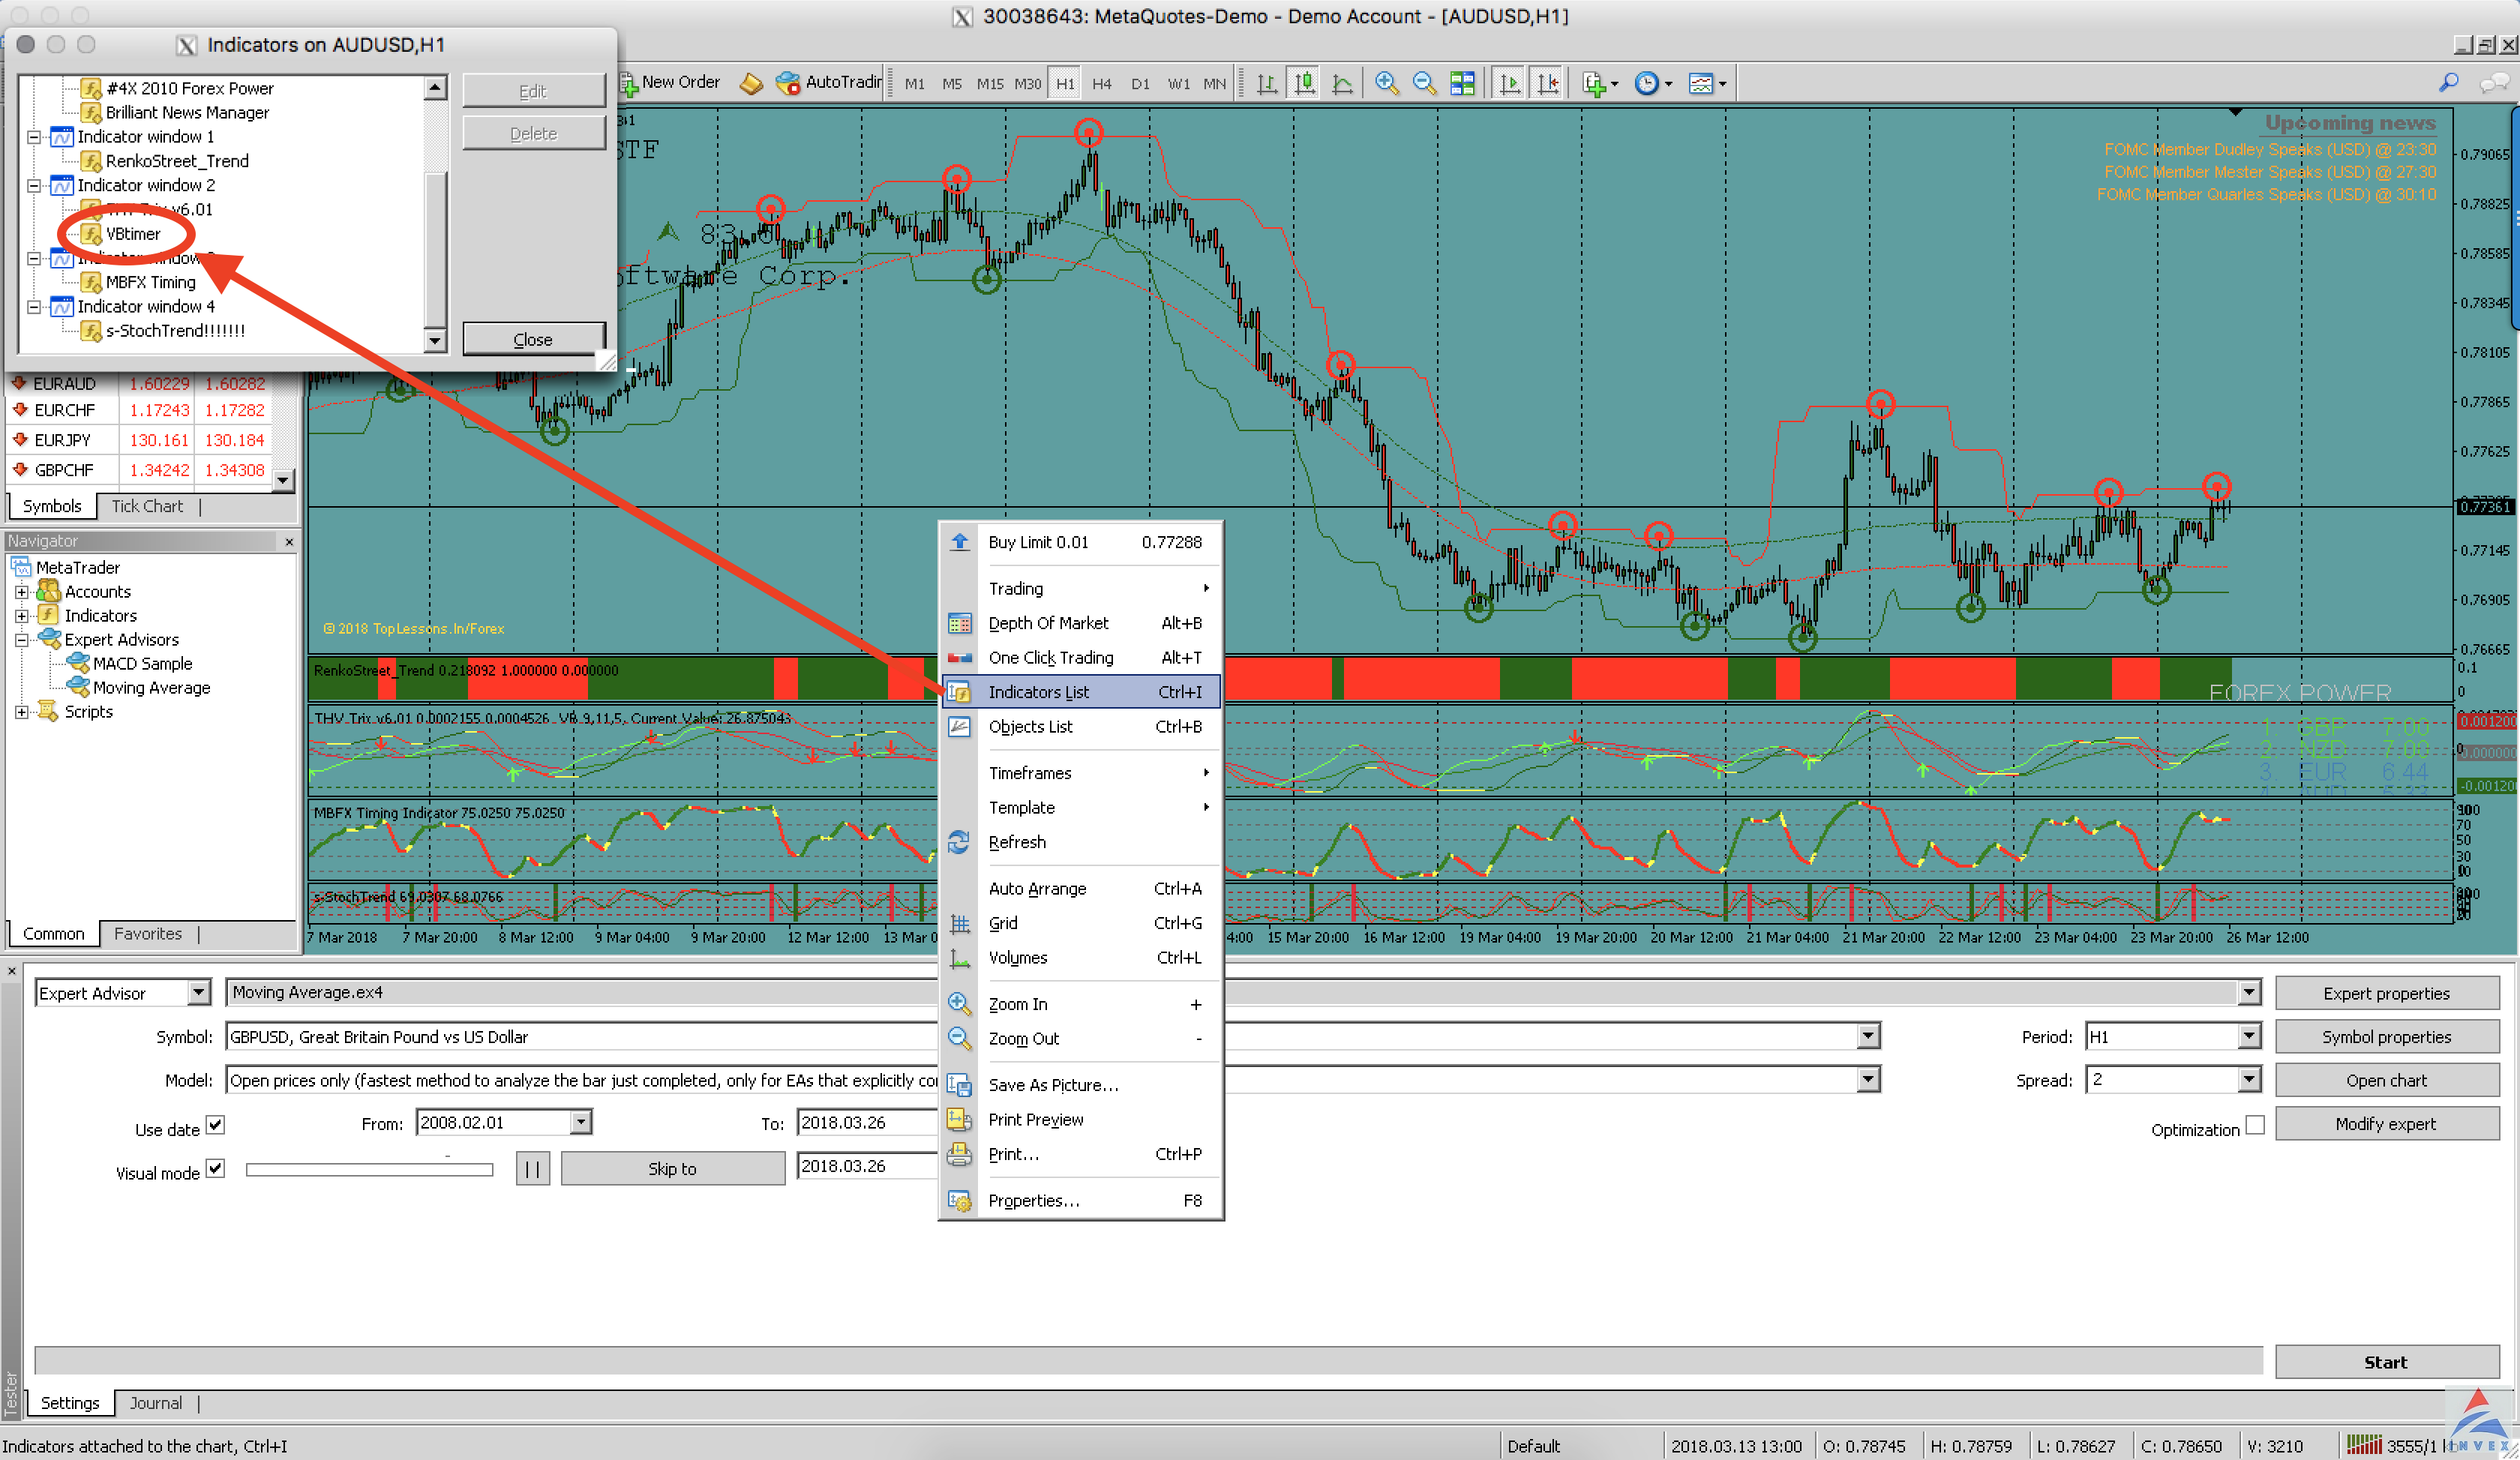Expand Scripts node in Navigator
The image size is (2520, 1460).
click(x=21, y=712)
